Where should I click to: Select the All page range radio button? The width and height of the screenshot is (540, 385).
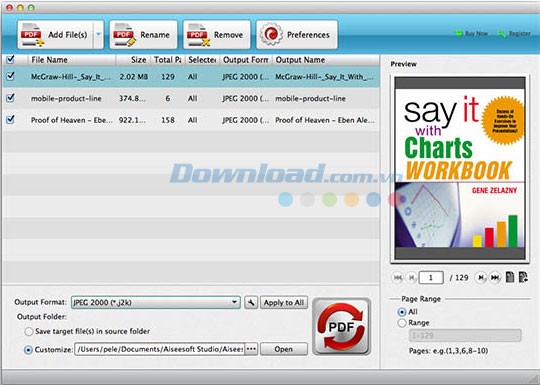pyautogui.click(x=402, y=312)
